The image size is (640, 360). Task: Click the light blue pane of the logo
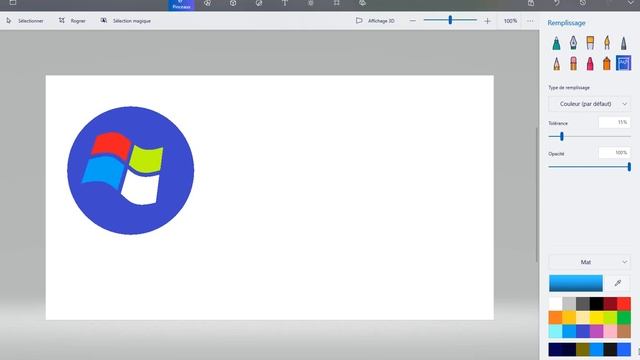point(103,172)
